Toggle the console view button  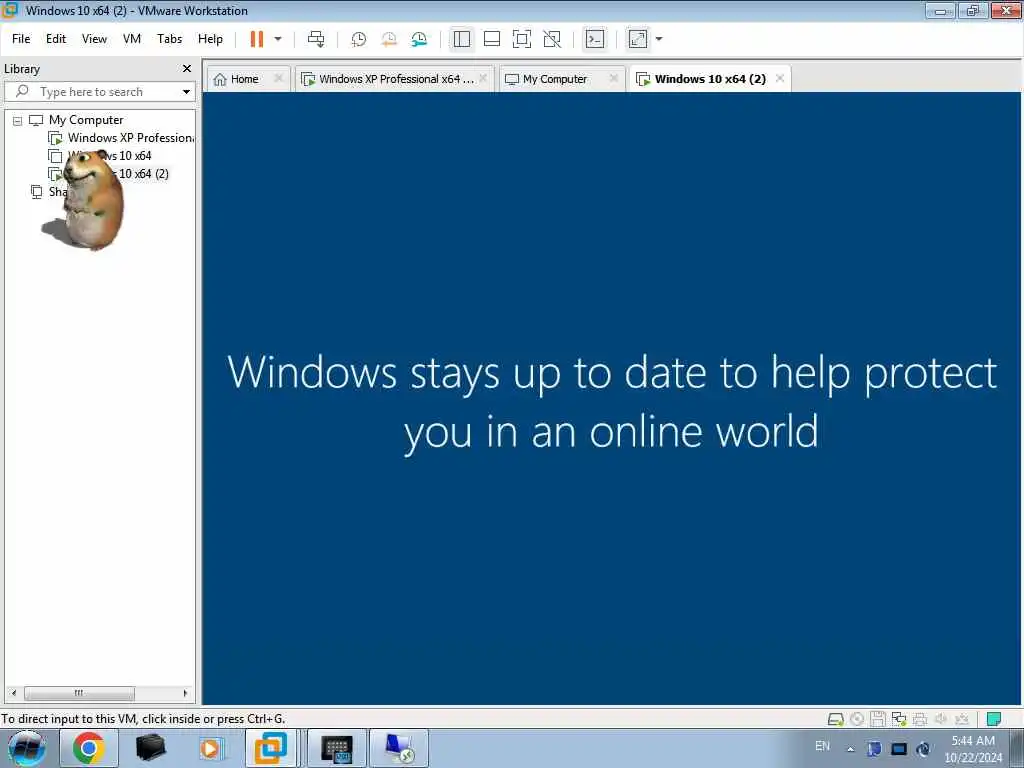point(595,39)
